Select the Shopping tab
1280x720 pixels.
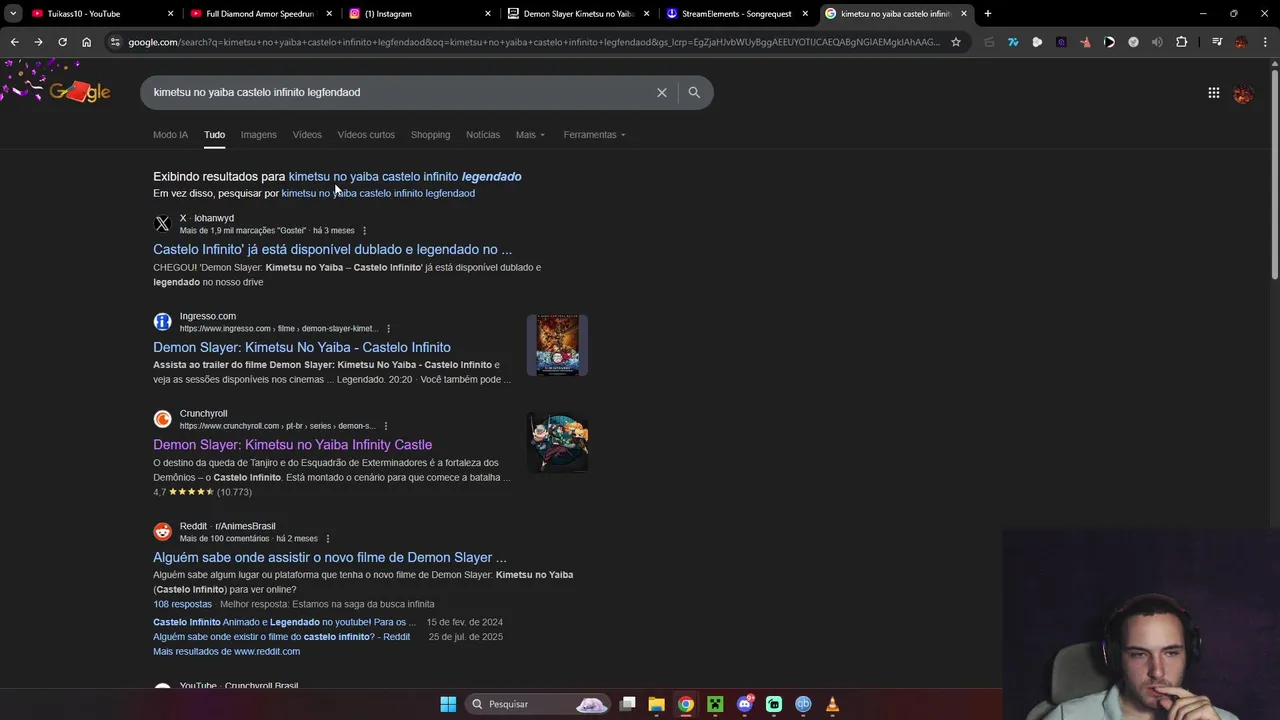tap(430, 135)
